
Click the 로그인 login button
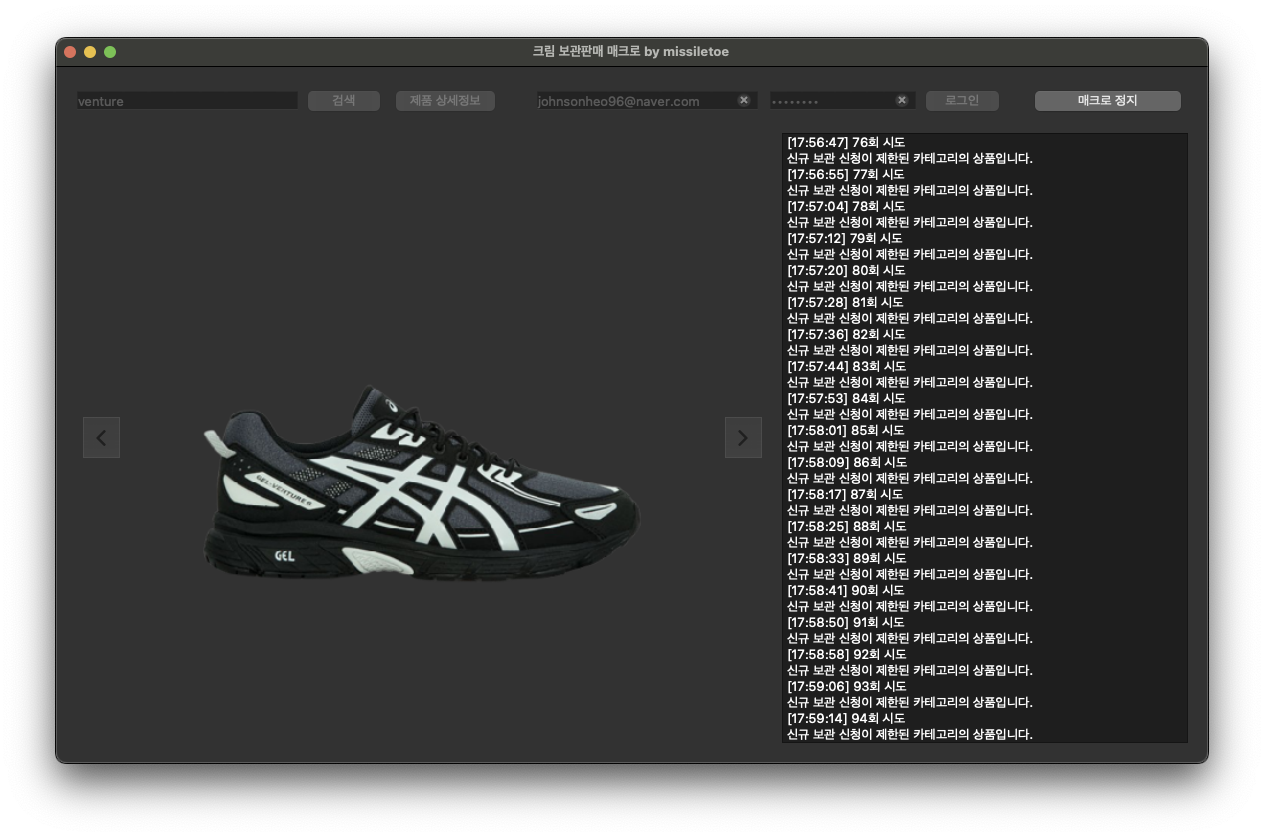(x=962, y=101)
